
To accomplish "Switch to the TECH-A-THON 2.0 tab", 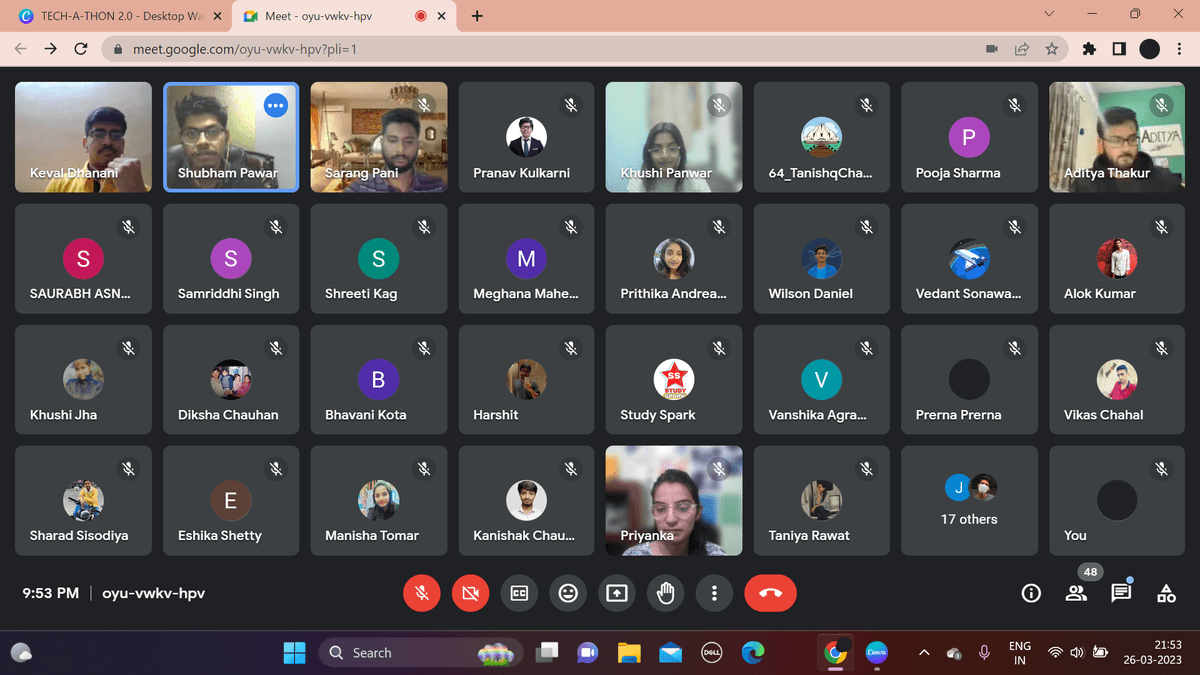I will point(110,16).
